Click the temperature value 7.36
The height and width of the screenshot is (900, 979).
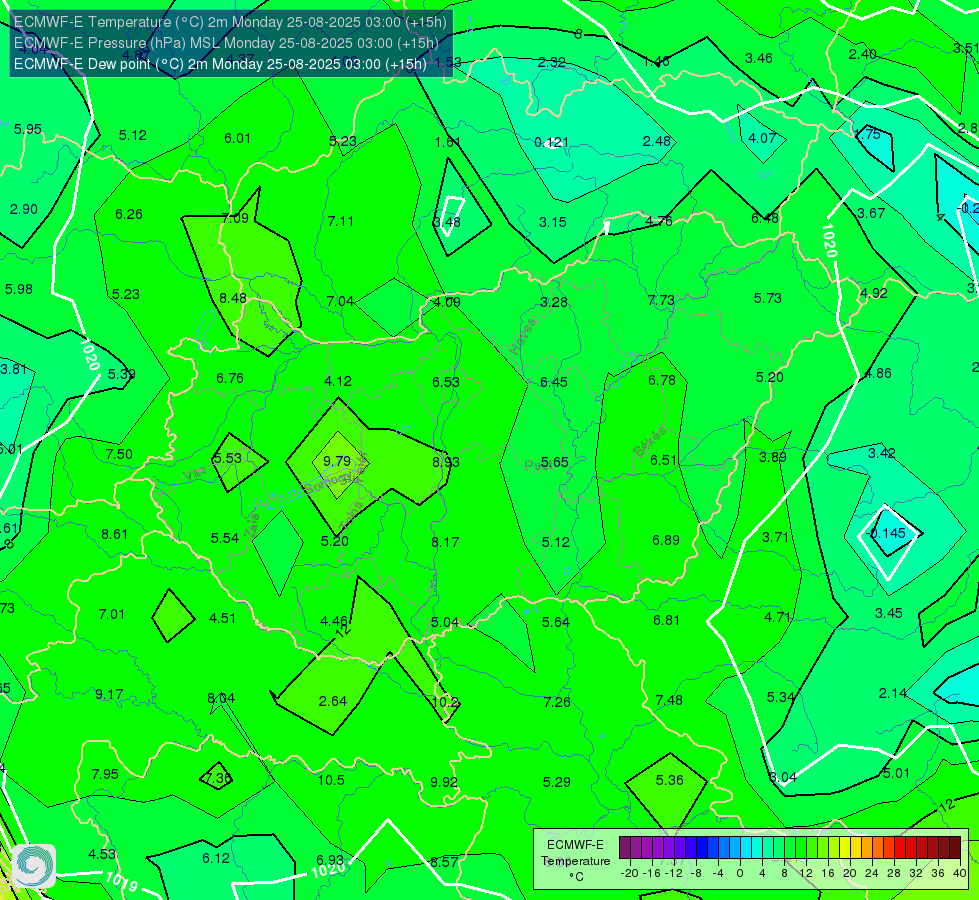(218, 779)
